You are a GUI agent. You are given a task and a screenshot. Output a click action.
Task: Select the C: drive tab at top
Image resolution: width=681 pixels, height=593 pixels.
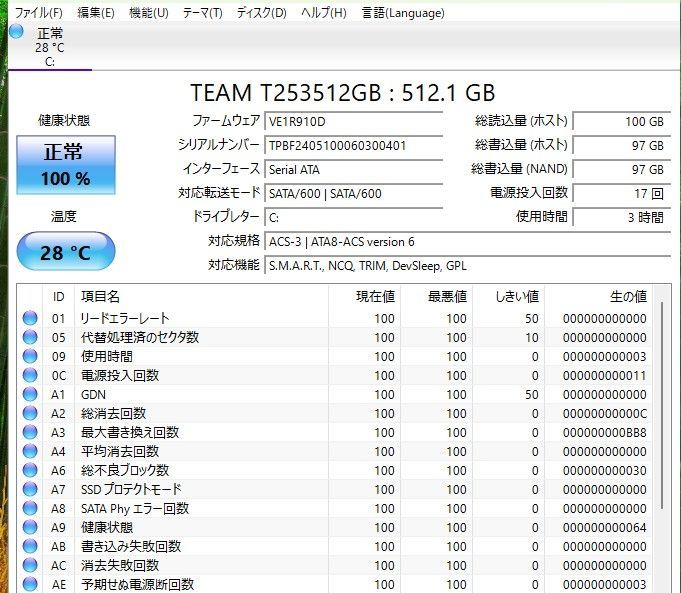pos(50,46)
